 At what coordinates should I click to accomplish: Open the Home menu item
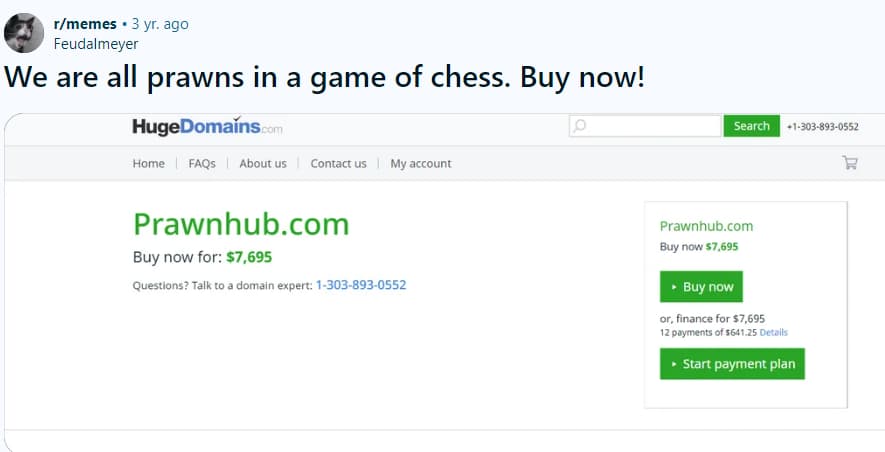[148, 164]
